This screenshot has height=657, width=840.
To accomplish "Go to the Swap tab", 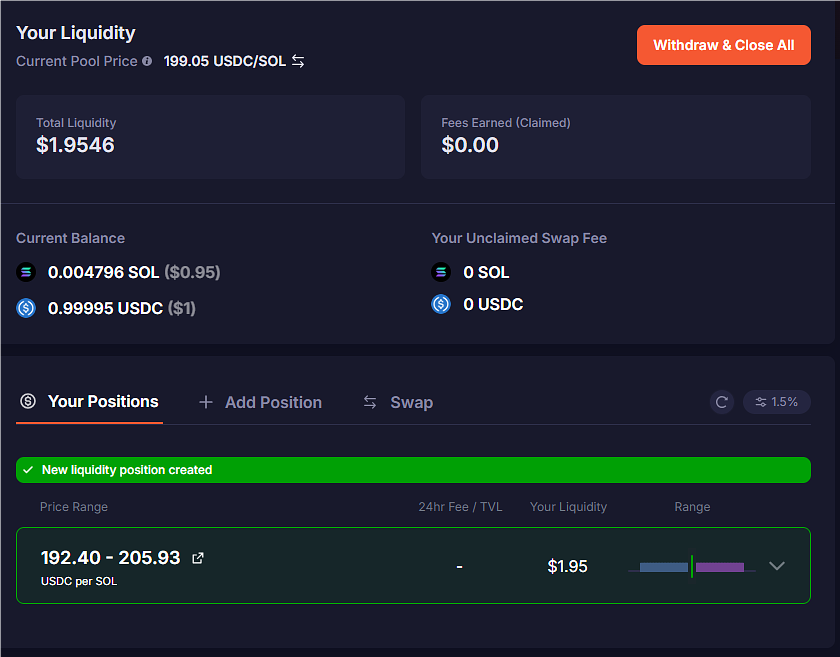I will [398, 402].
